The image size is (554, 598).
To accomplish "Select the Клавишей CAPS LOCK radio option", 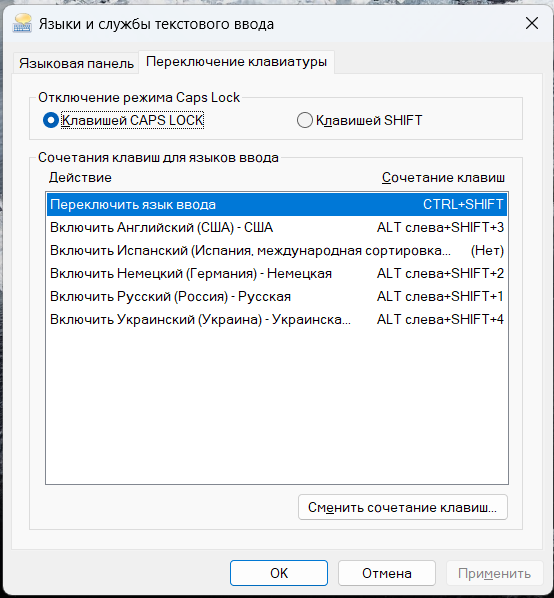I will coord(124,121).
